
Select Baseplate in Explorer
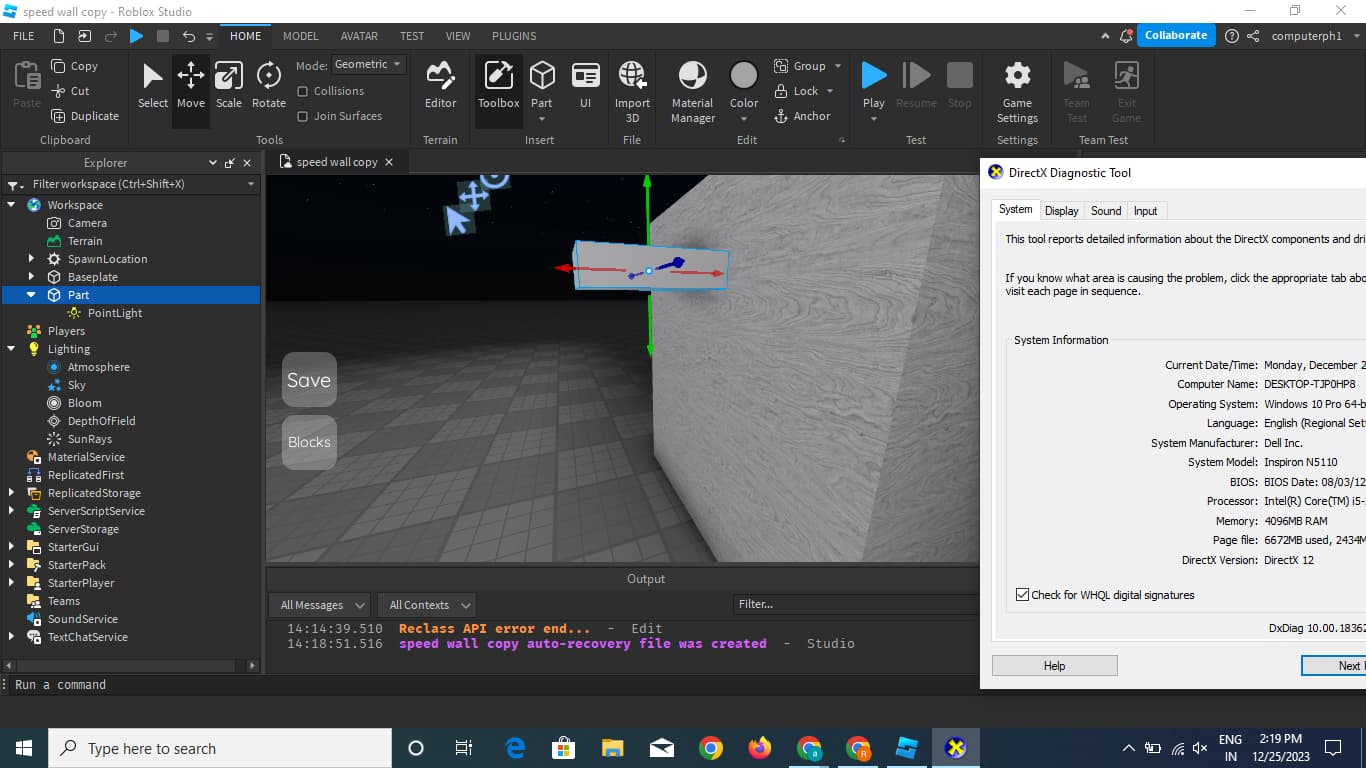click(92, 277)
